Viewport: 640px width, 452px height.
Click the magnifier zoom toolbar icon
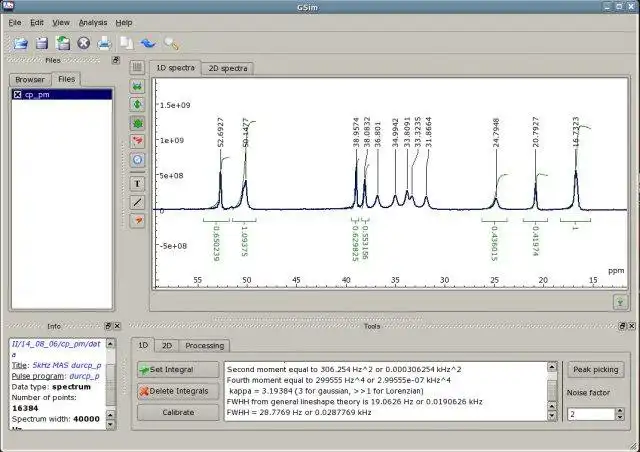172,43
